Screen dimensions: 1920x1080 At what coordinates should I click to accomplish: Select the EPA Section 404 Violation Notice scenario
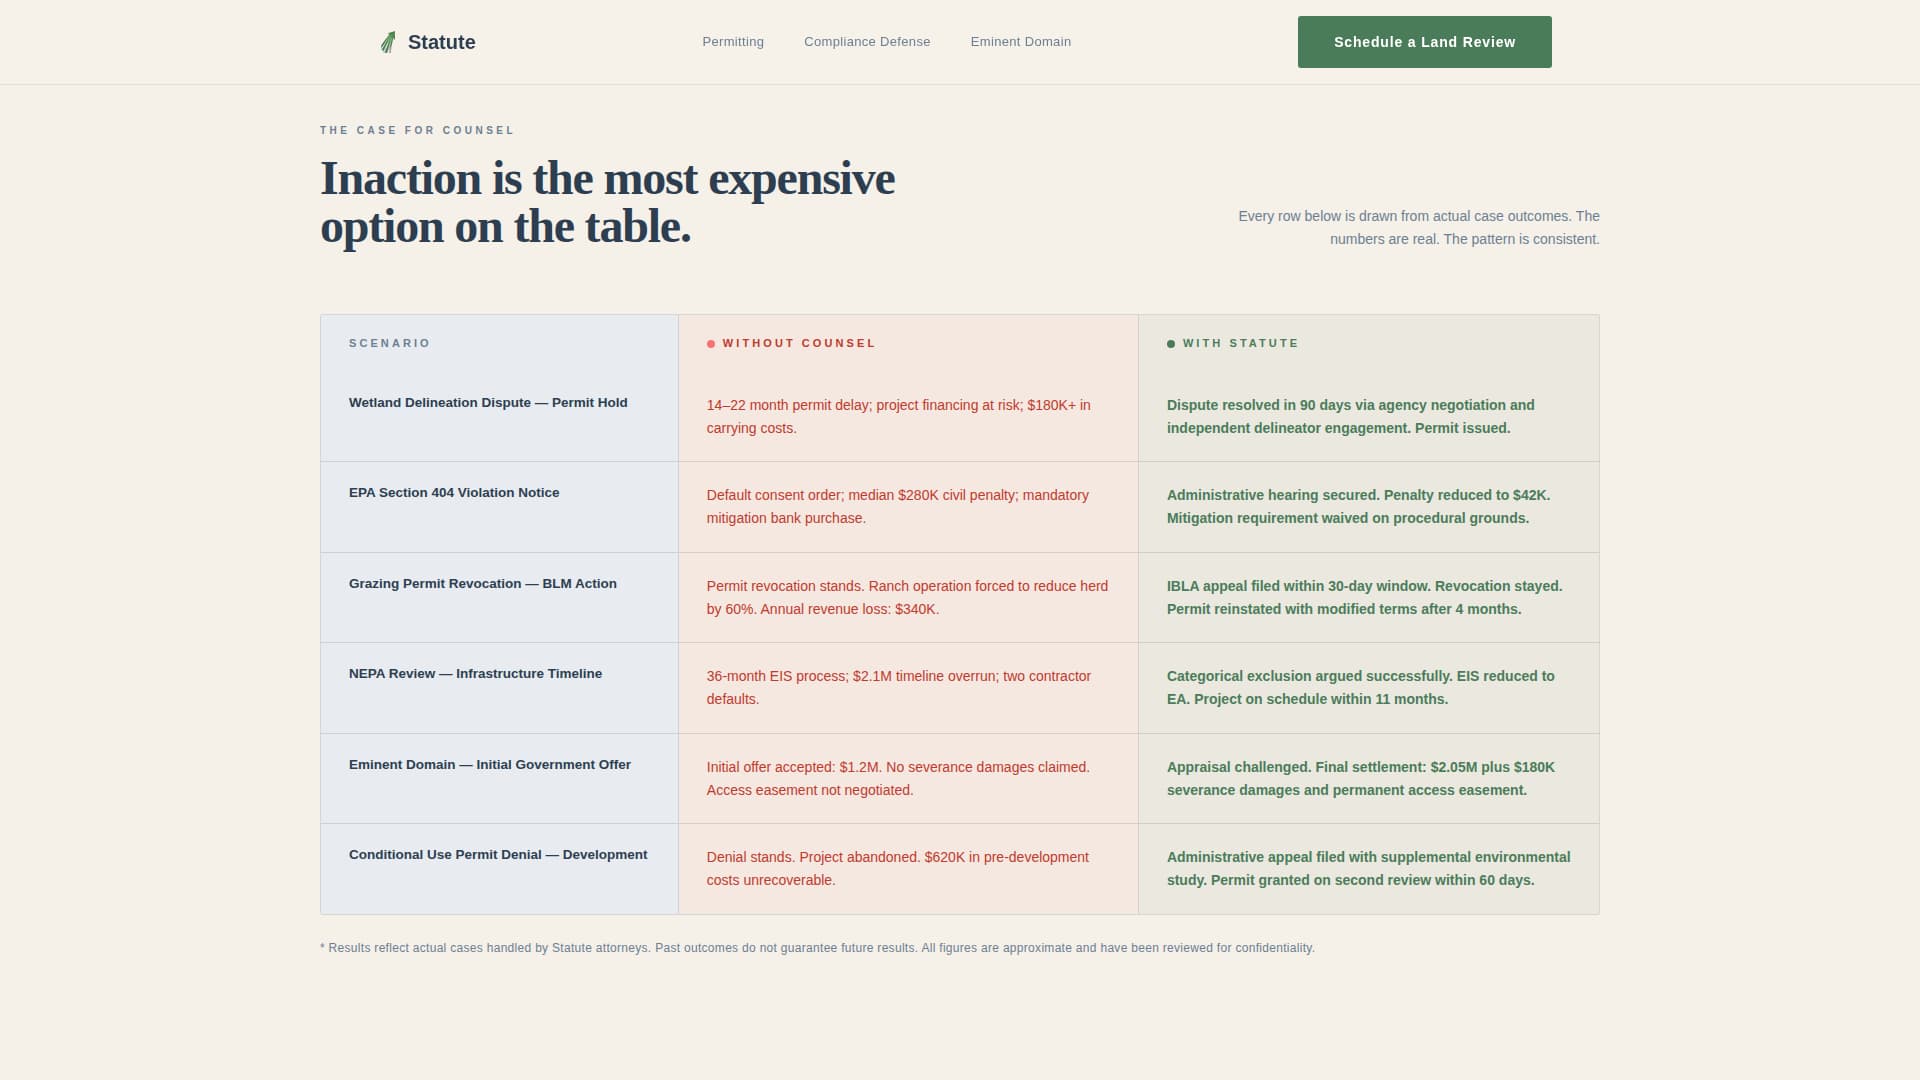point(455,492)
